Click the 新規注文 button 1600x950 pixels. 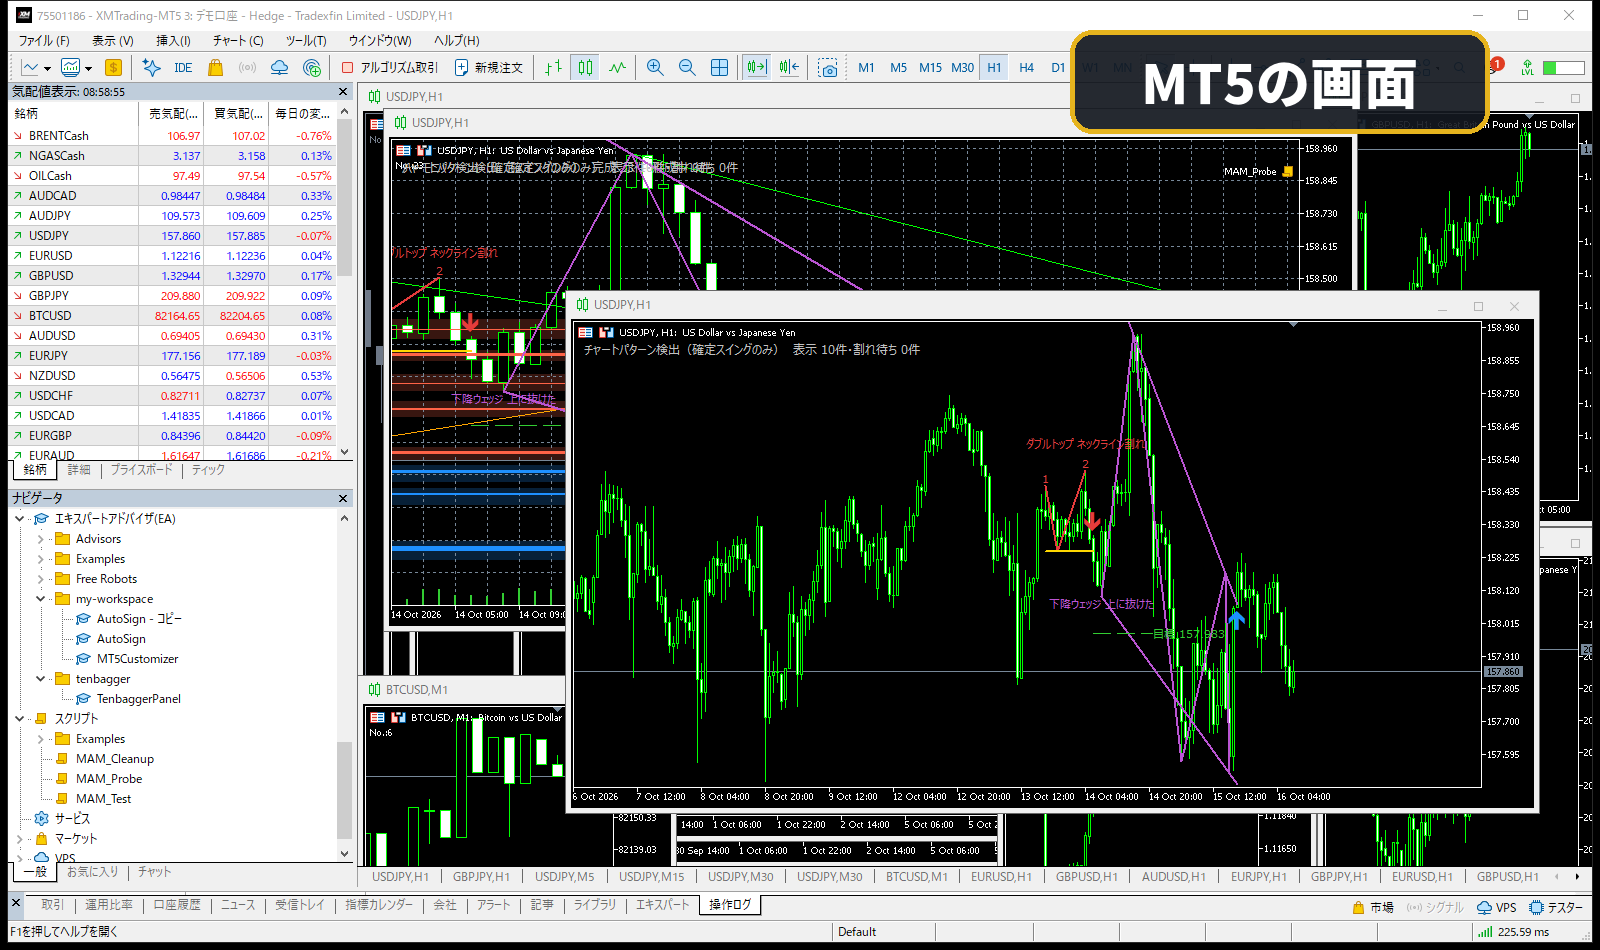point(489,68)
